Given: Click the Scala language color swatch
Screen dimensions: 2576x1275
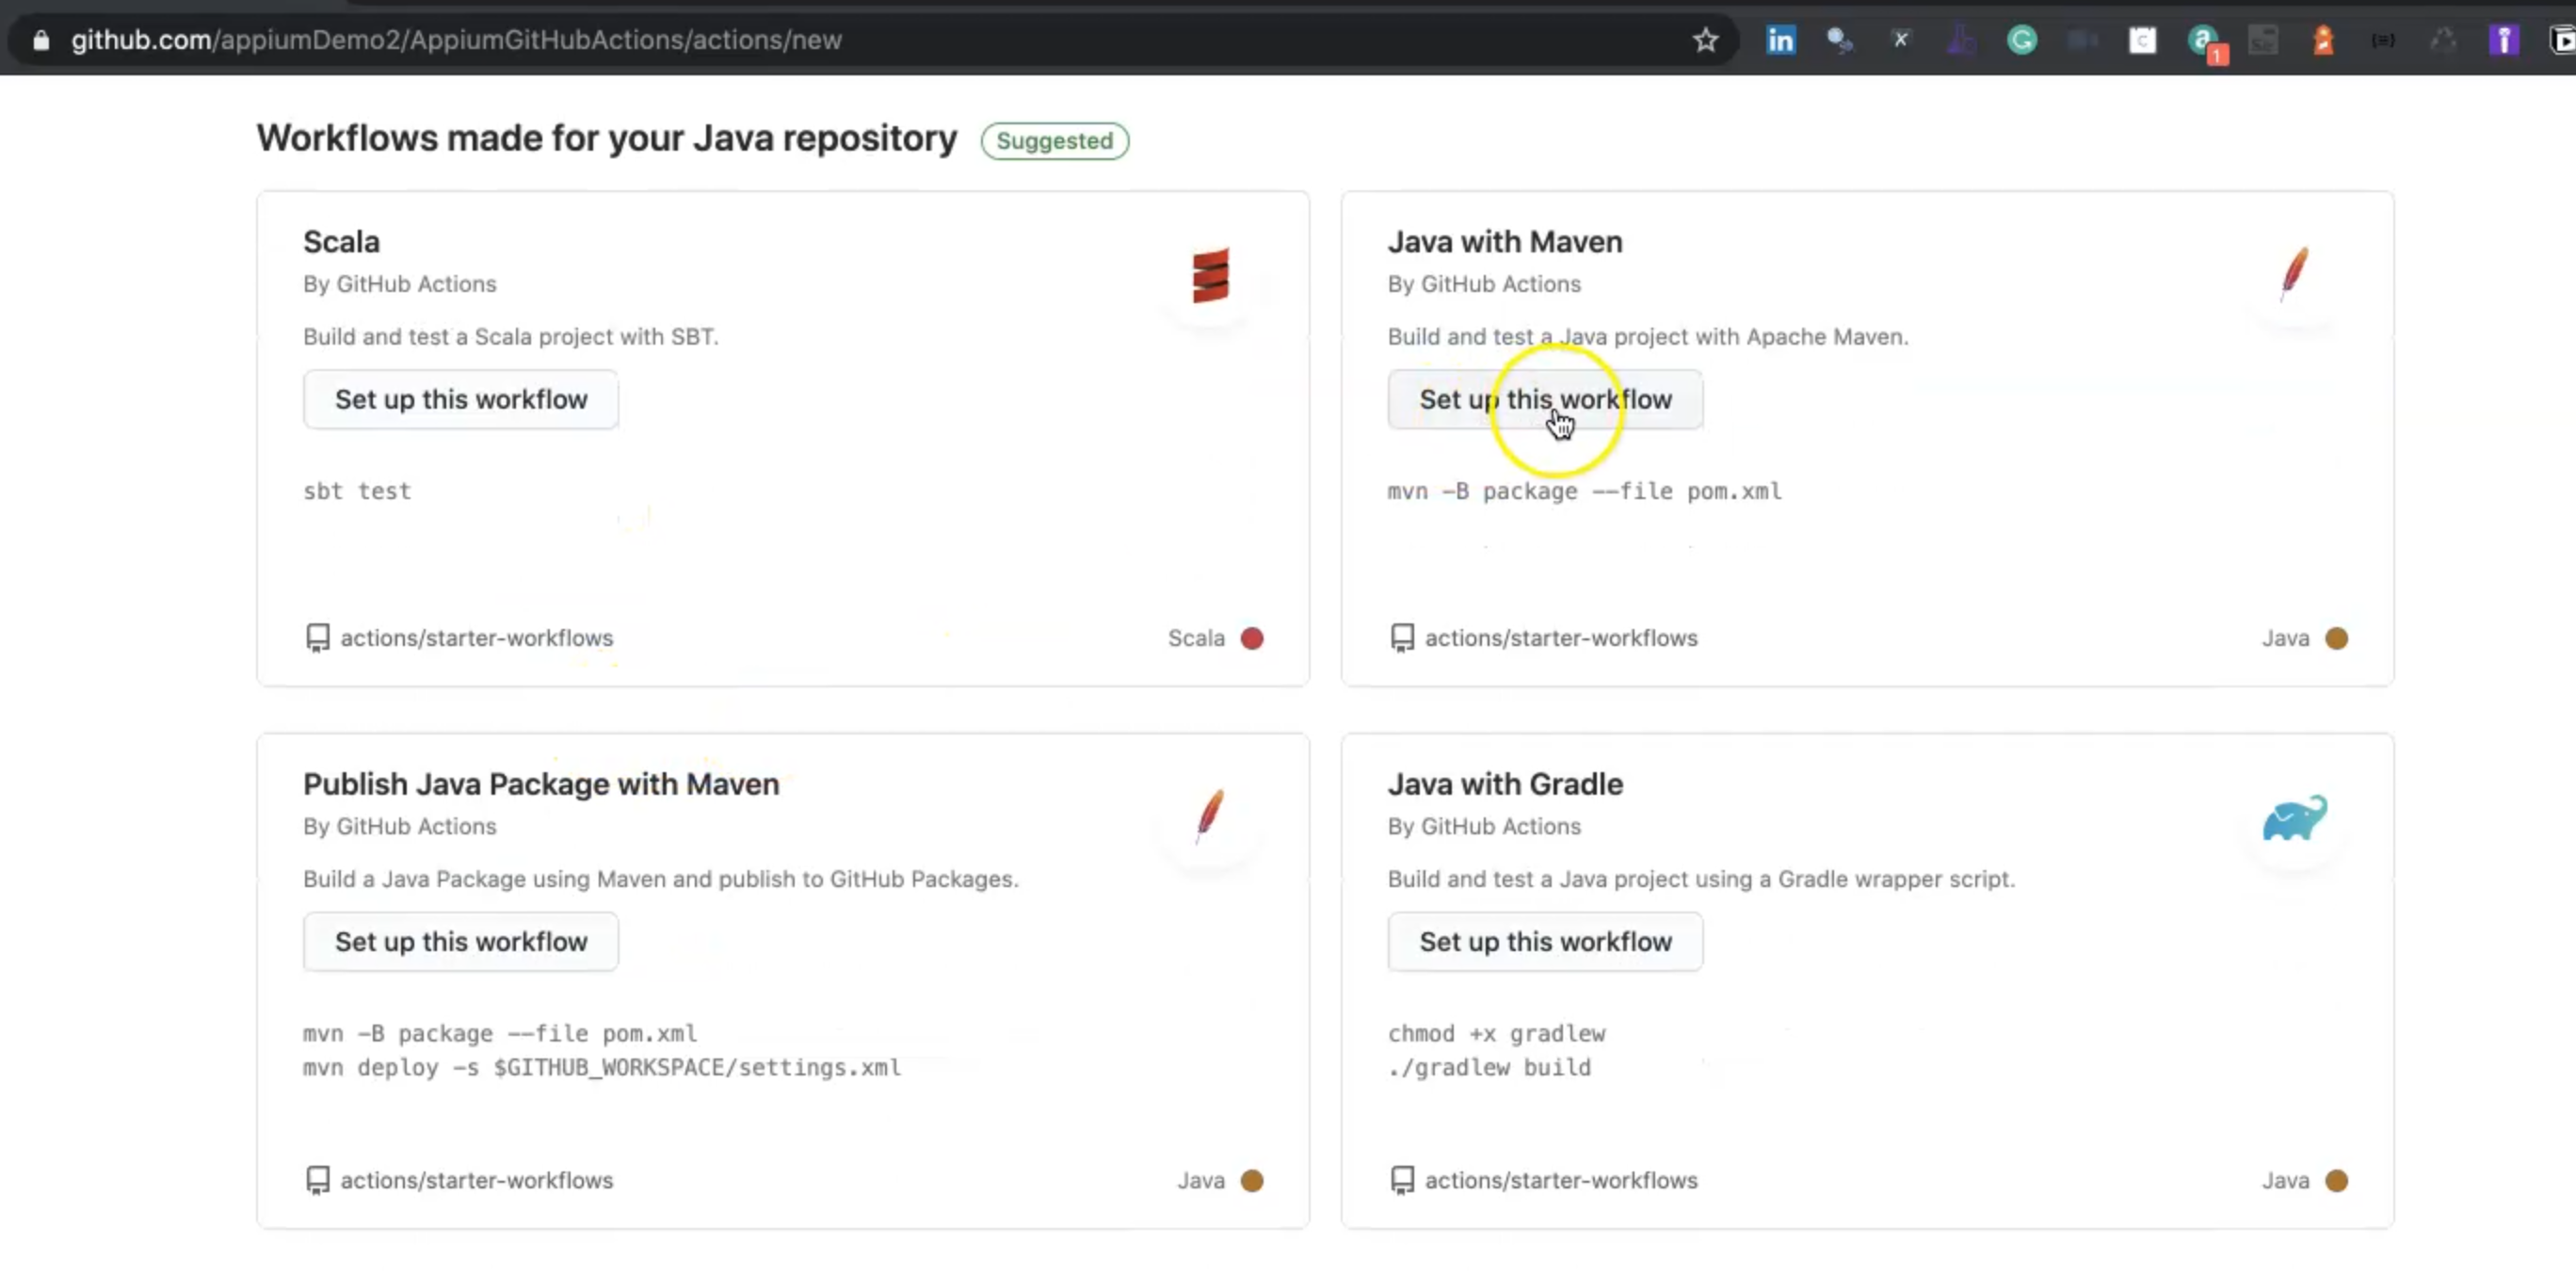Looking at the screenshot, I should (x=1252, y=638).
